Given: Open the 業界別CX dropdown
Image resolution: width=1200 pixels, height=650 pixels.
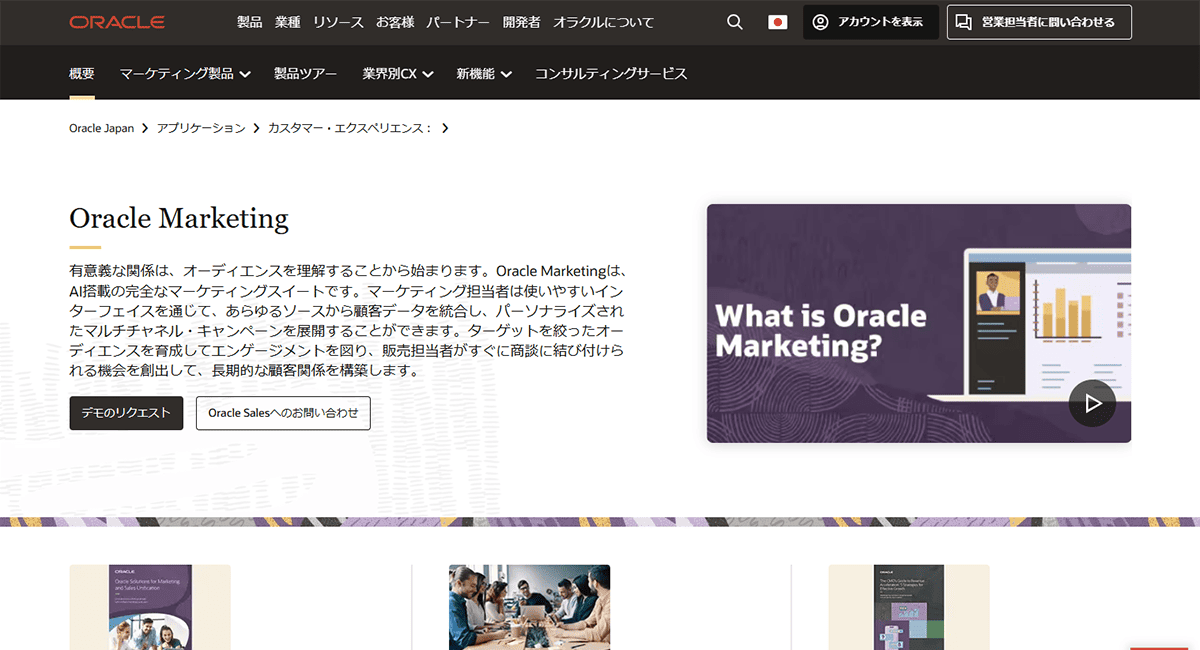Looking at the screenshot, I should click(x=397, y=73).
